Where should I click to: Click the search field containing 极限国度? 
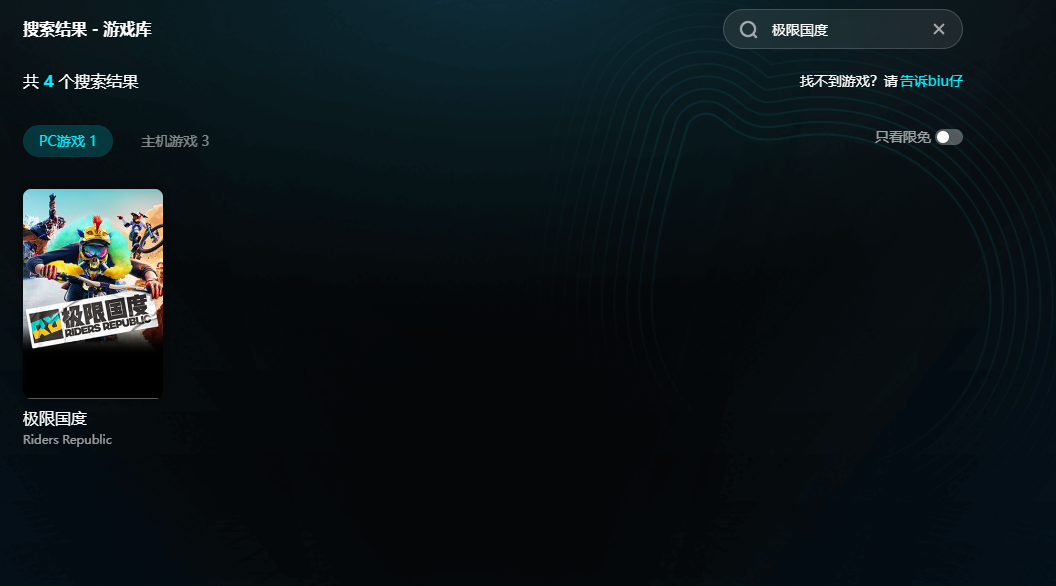point(843,29)
